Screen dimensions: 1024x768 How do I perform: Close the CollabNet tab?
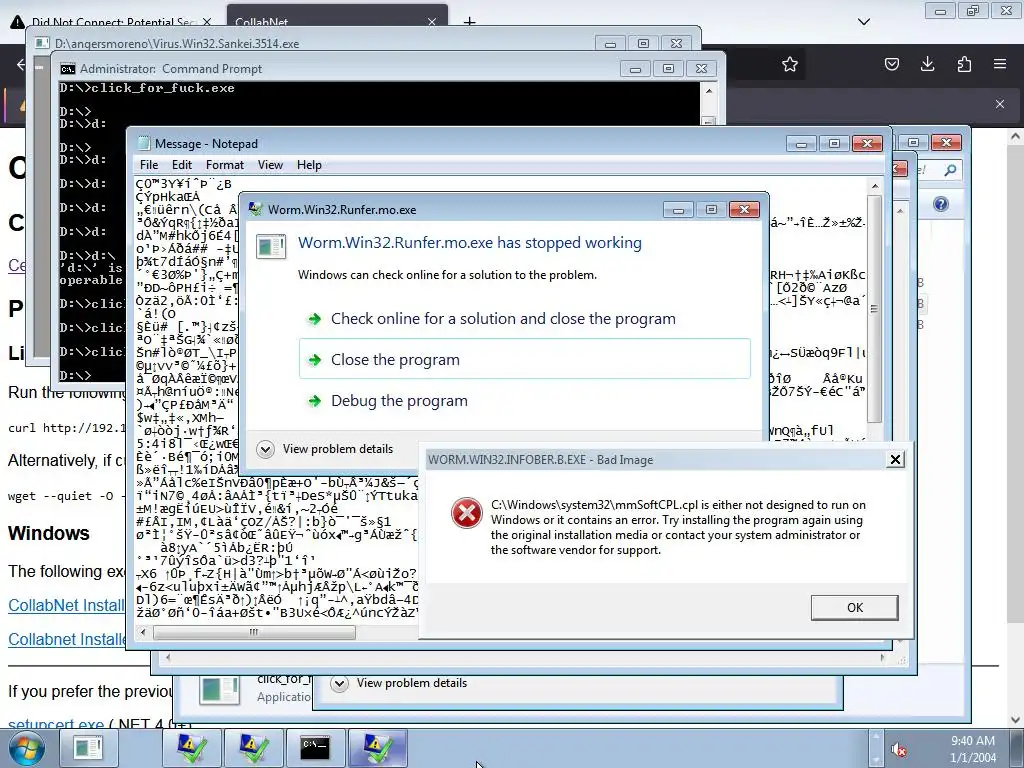pos(432,22)
